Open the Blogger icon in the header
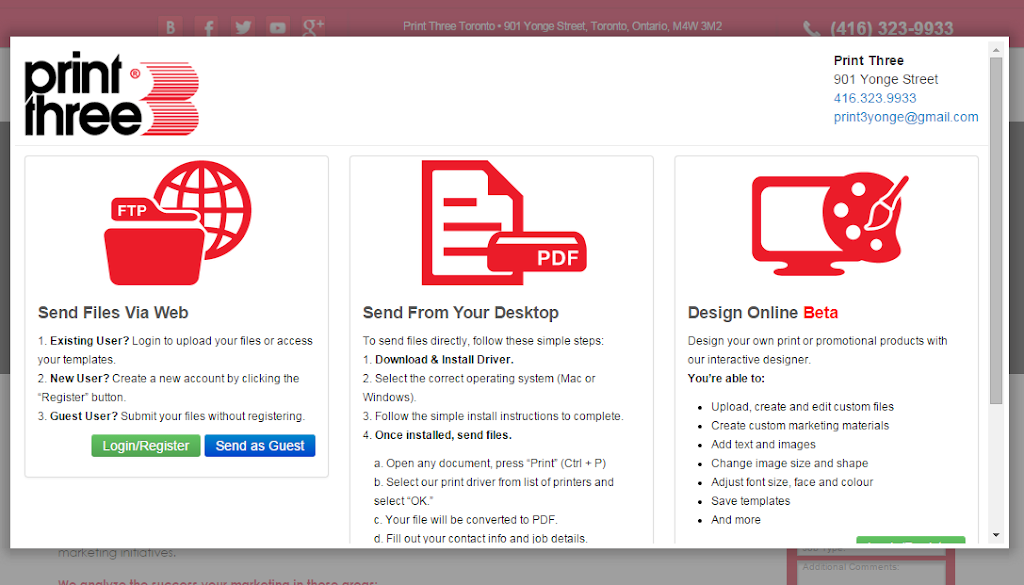Screen dimensions: 1024x585 tap(170, 27)
